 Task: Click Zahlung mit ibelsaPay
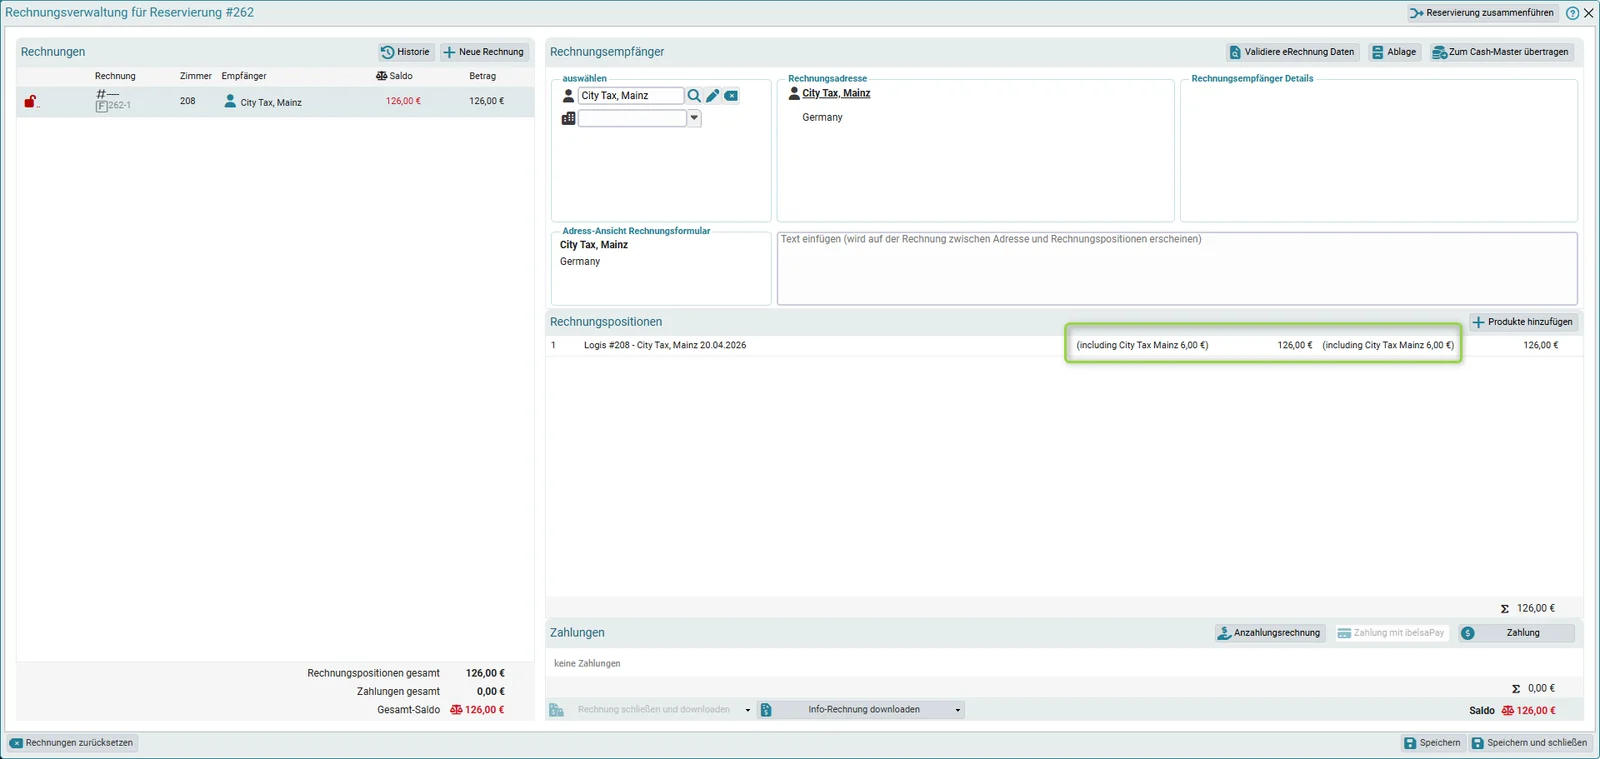point(1391,633)
